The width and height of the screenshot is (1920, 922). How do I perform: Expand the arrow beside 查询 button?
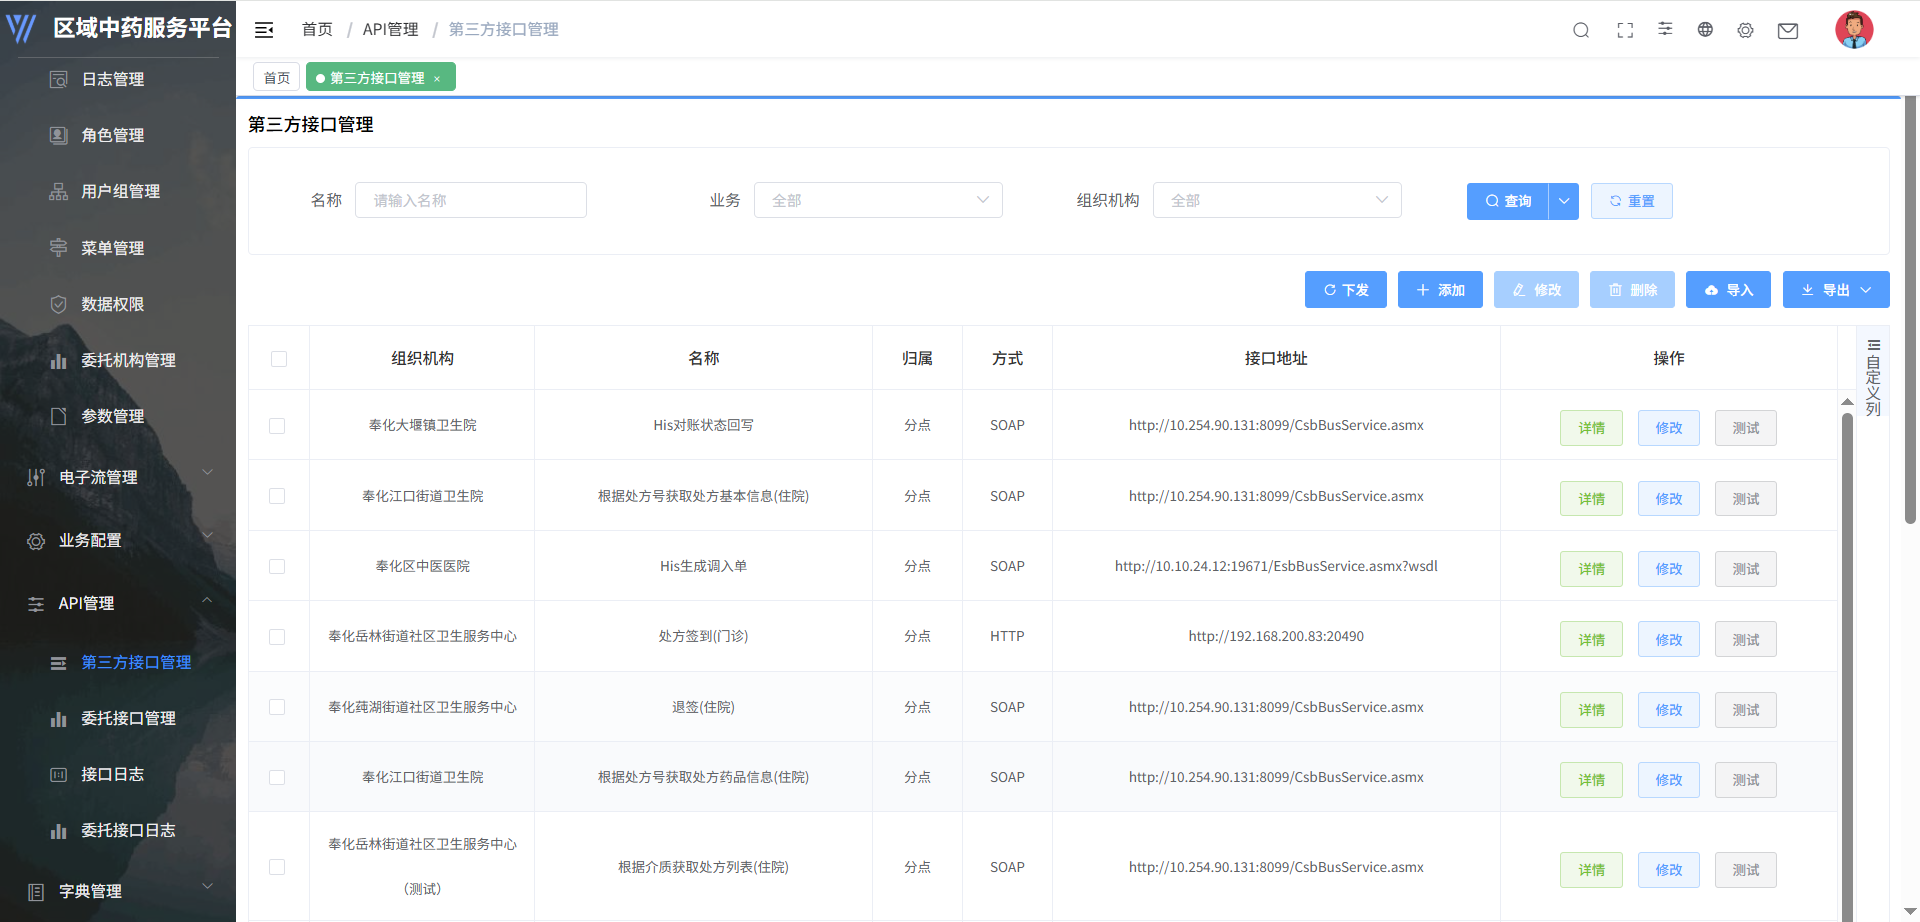coord(1564,201)
